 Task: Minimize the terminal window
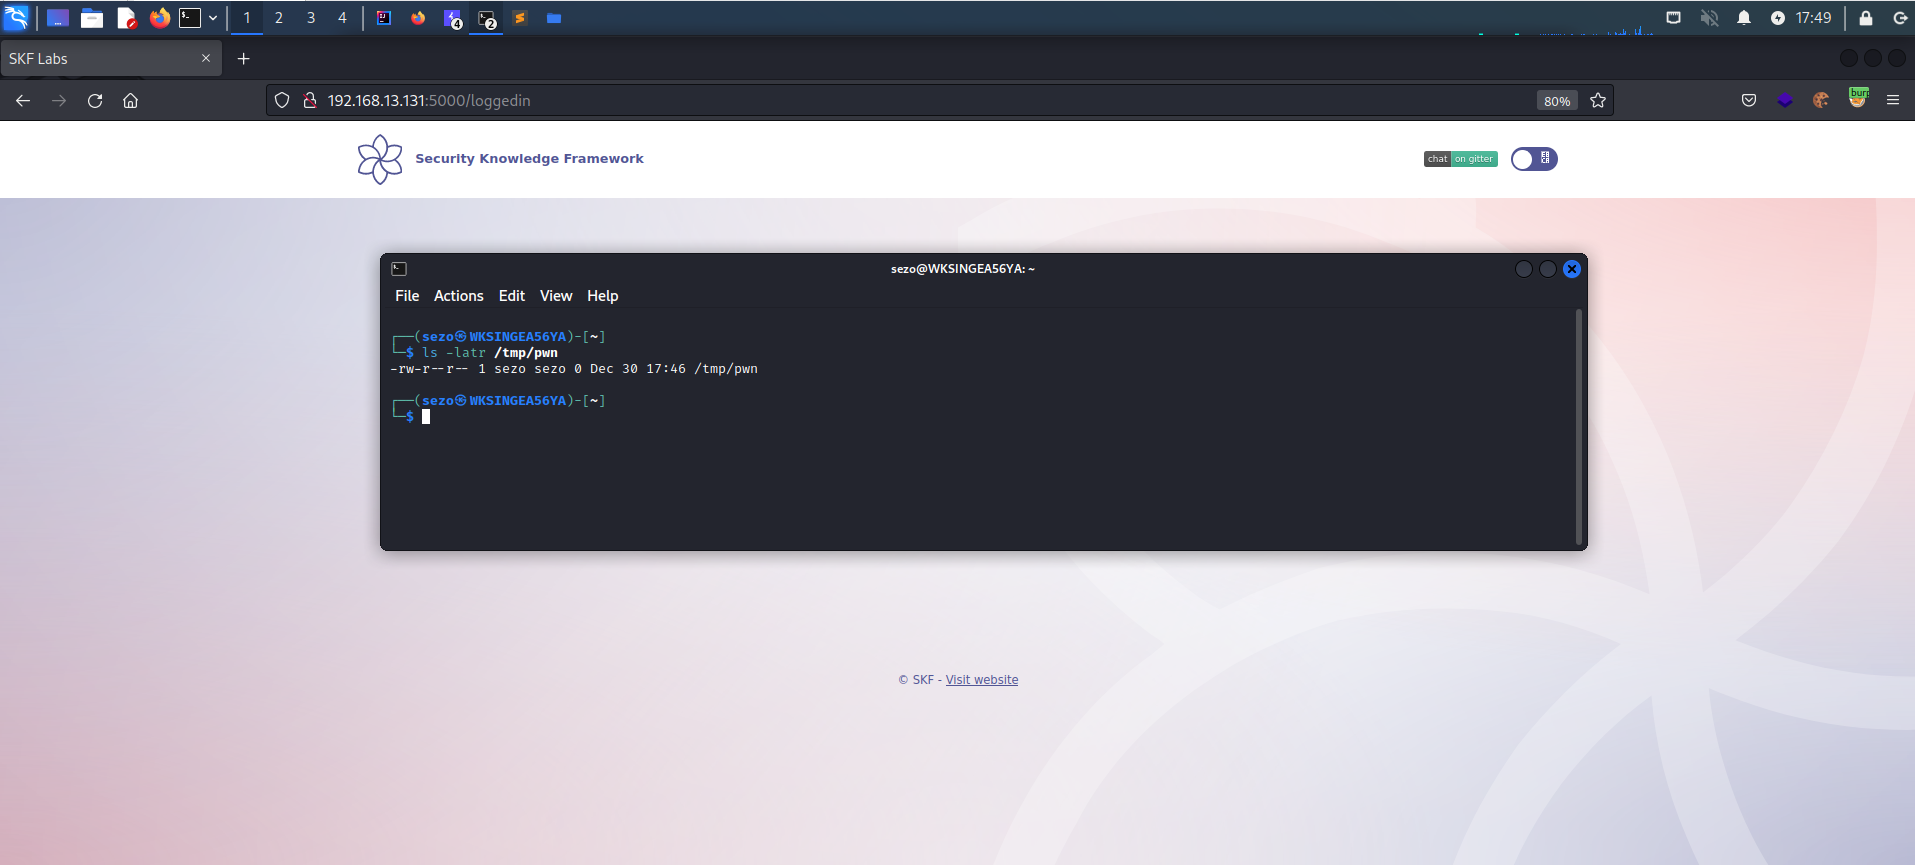point(1524,269)
